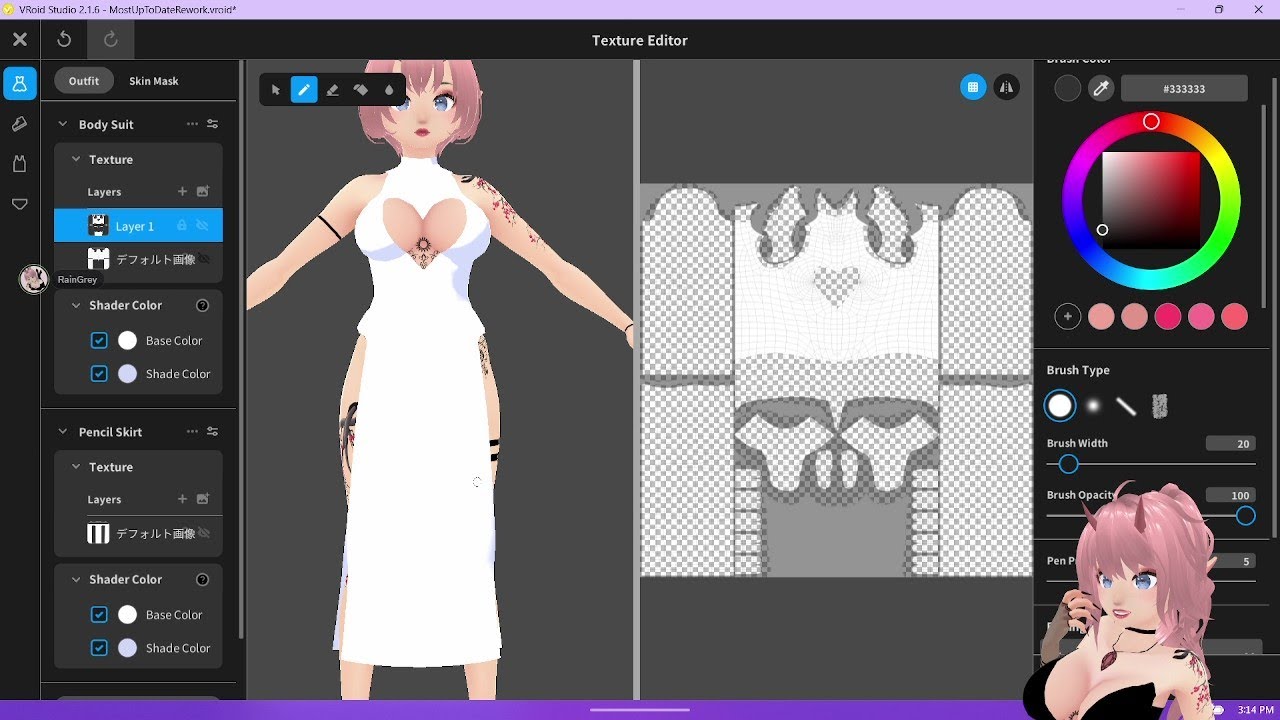Select the hard round brush type
Image resolution: width=1280 pixels, height=720 pixels.
point(1060,406)
